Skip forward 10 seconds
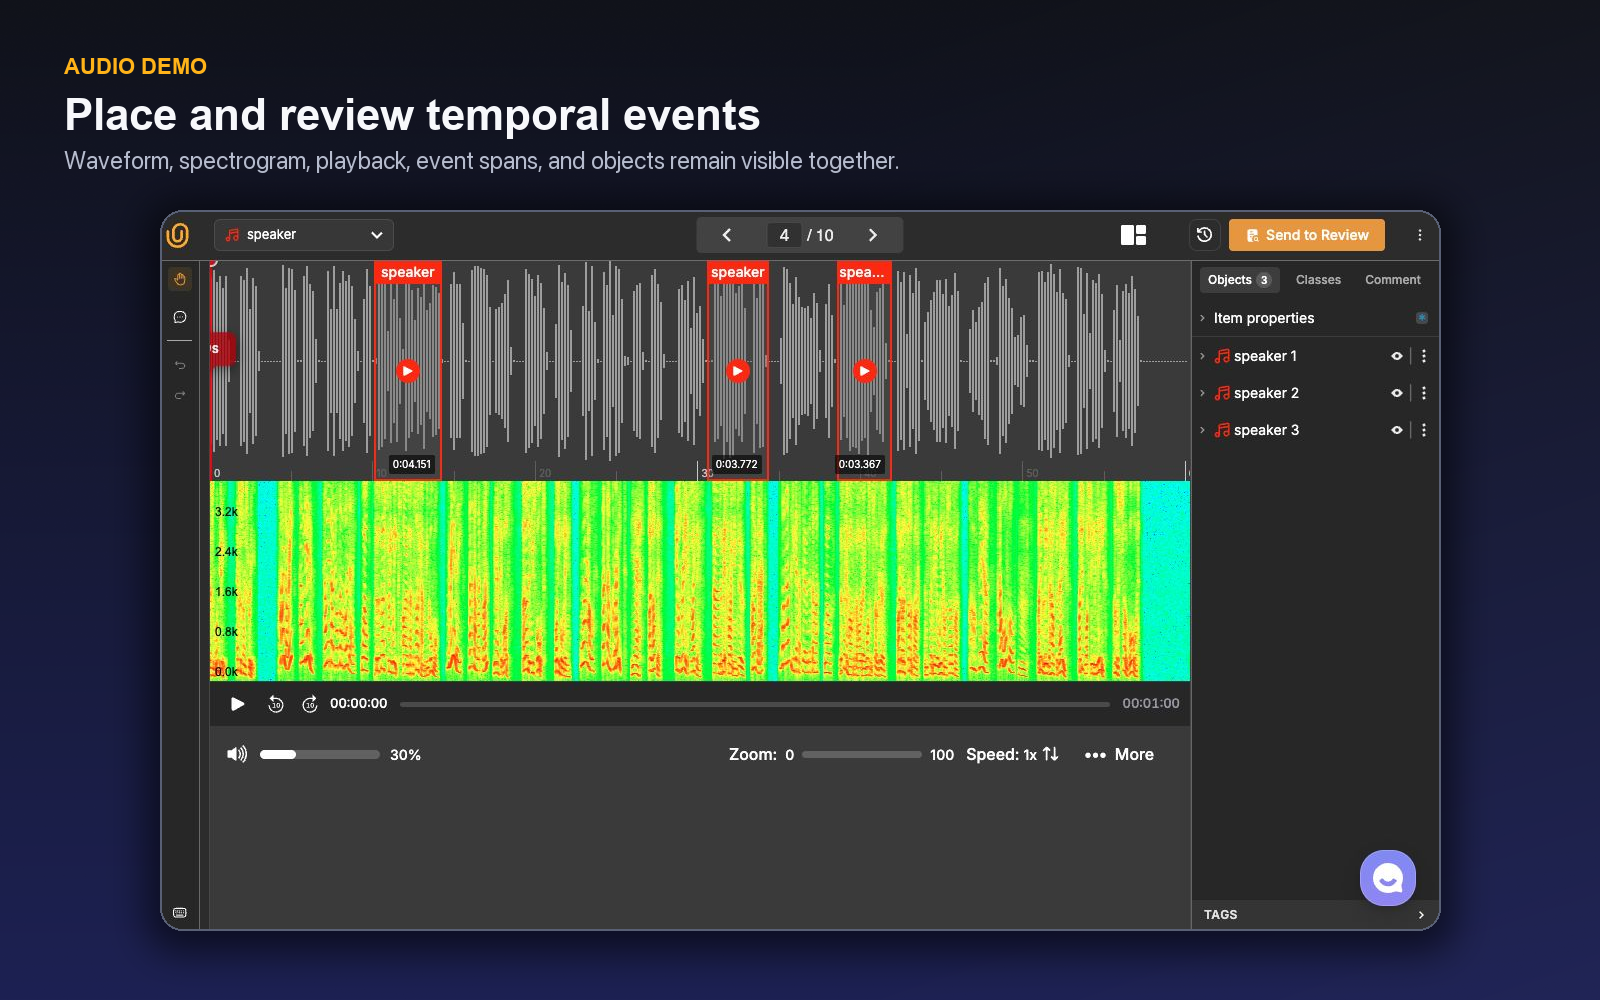 (x=310, y=704)
